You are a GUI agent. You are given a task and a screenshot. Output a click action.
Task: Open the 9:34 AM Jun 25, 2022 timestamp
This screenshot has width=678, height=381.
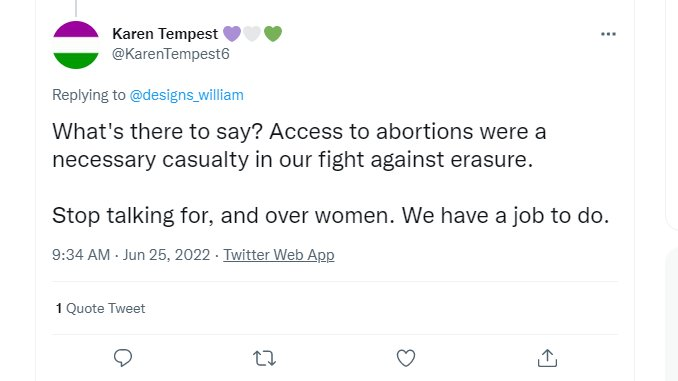(131, 255)
